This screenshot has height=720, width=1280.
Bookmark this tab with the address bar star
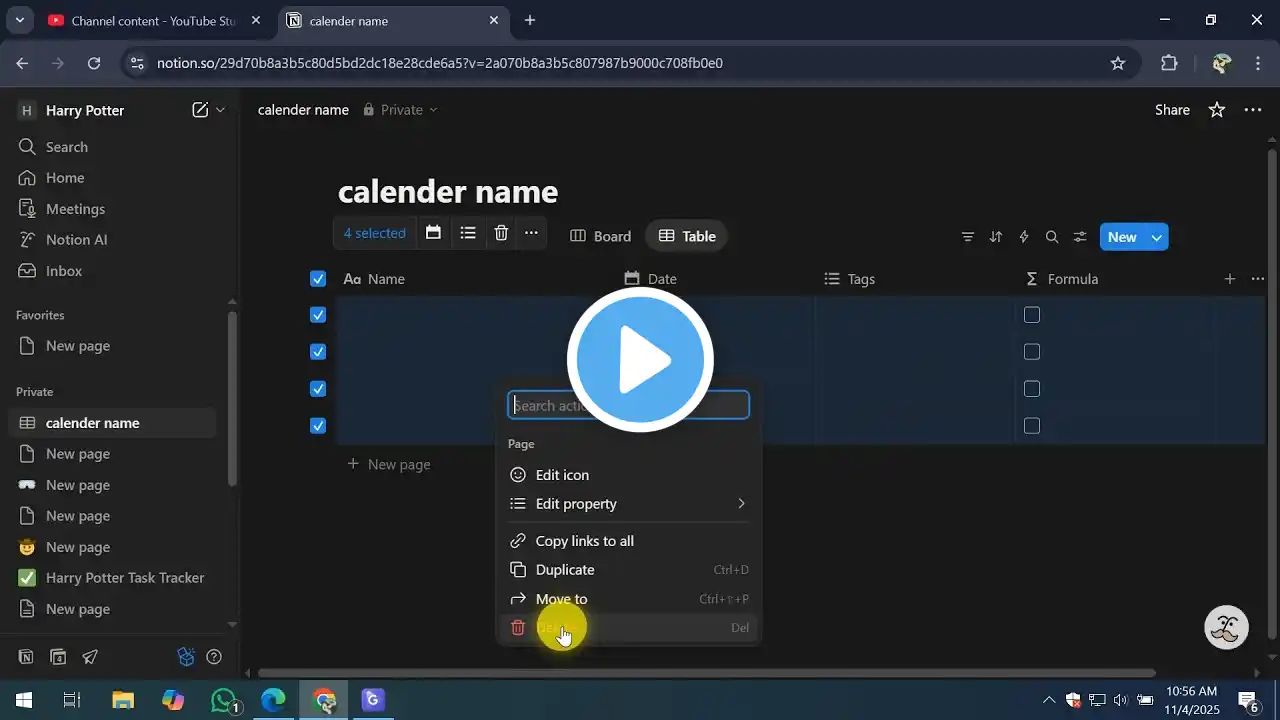pyautogui.click(x=1118, y=63)
